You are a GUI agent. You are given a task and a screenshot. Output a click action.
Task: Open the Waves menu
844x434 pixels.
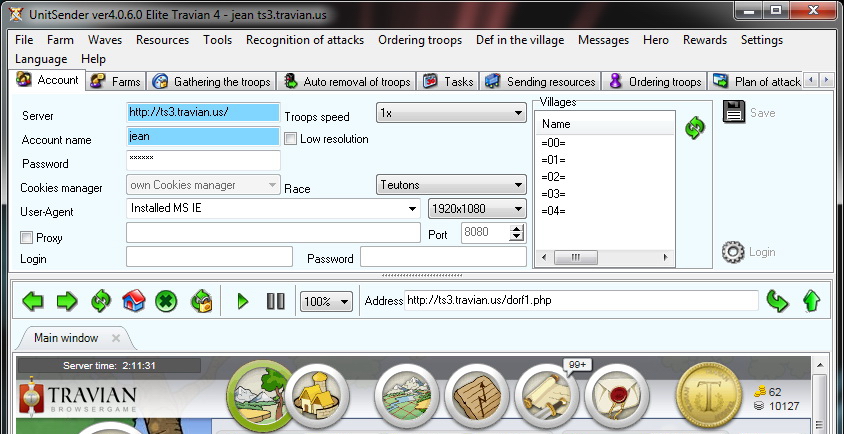click(x=105, y=40)
